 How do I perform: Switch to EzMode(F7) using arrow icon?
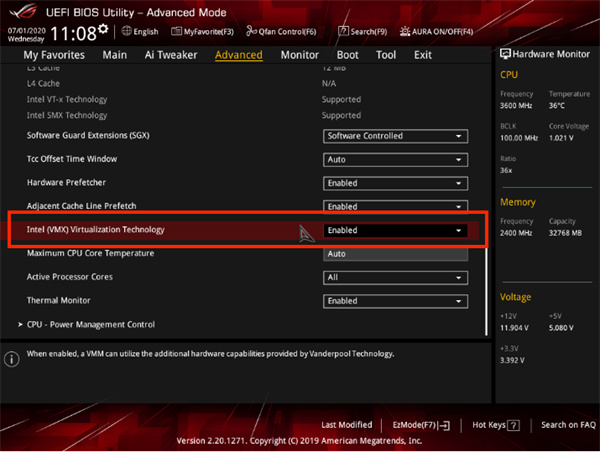coord(445,425)
